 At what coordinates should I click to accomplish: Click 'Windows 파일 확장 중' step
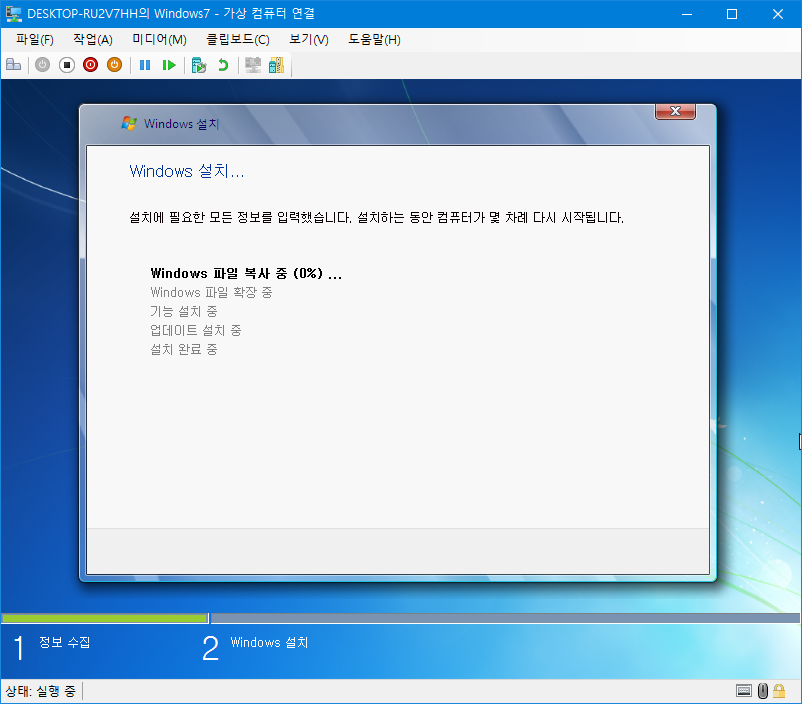pos(211,292)
